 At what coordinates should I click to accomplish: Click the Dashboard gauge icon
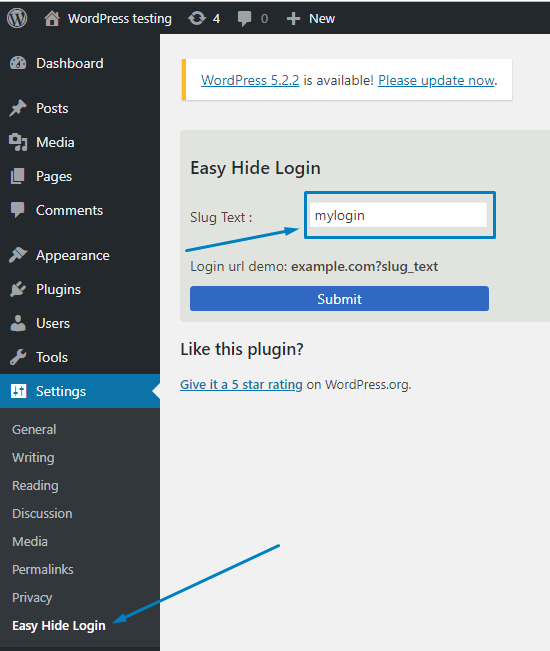[18, 63]
